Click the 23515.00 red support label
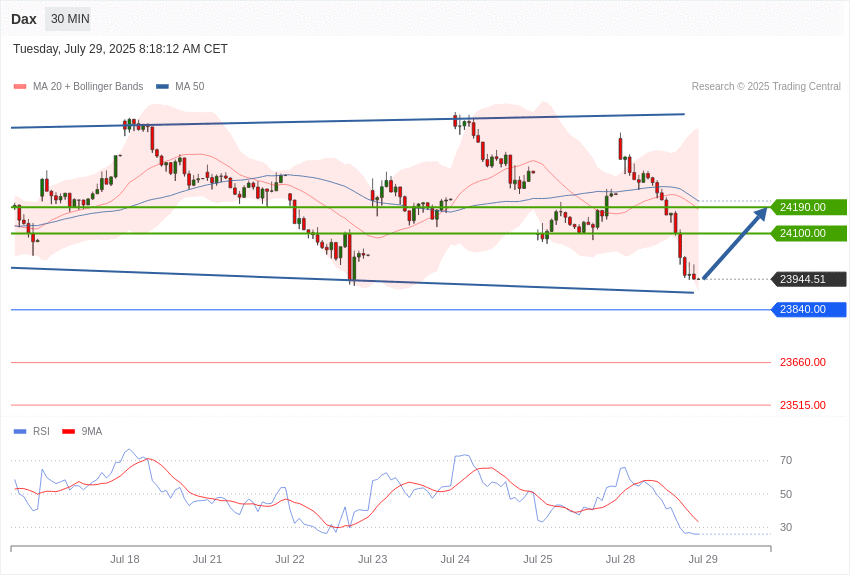This screenshot has width=850, height=576. pyautogui.click(x=803, y=405)
